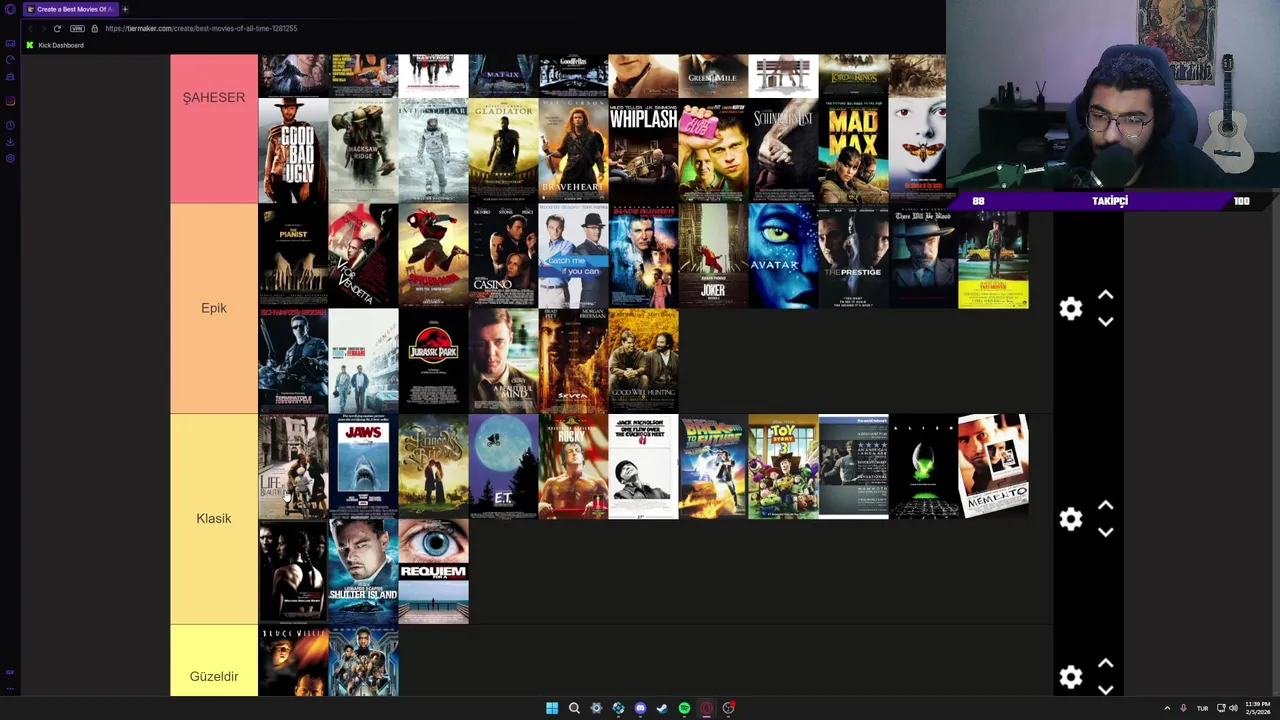Select the Mad Max poster
The width and height of the screenshot is (1280, 720).
853,150
